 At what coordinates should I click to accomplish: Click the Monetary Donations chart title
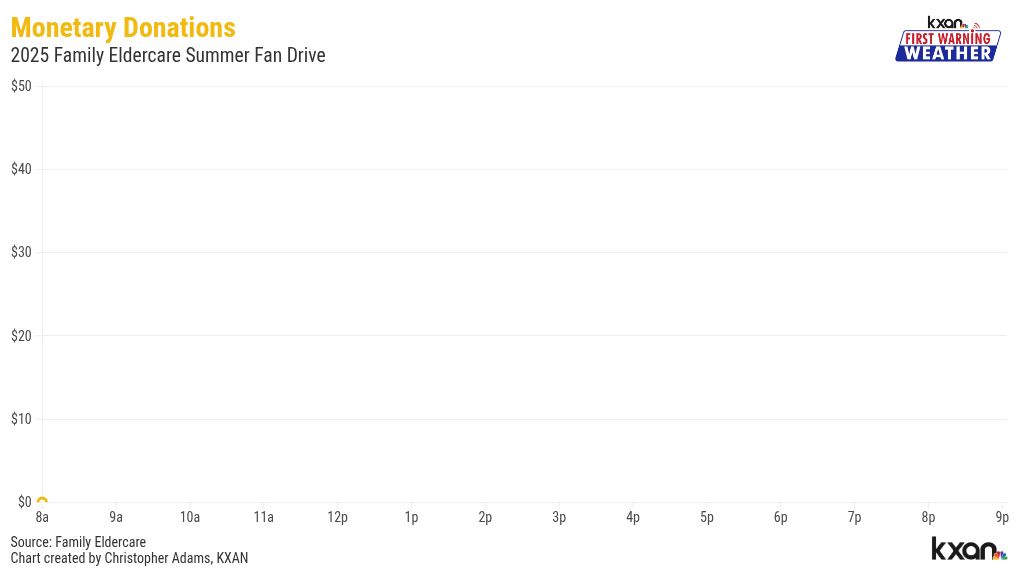point(123,28)
